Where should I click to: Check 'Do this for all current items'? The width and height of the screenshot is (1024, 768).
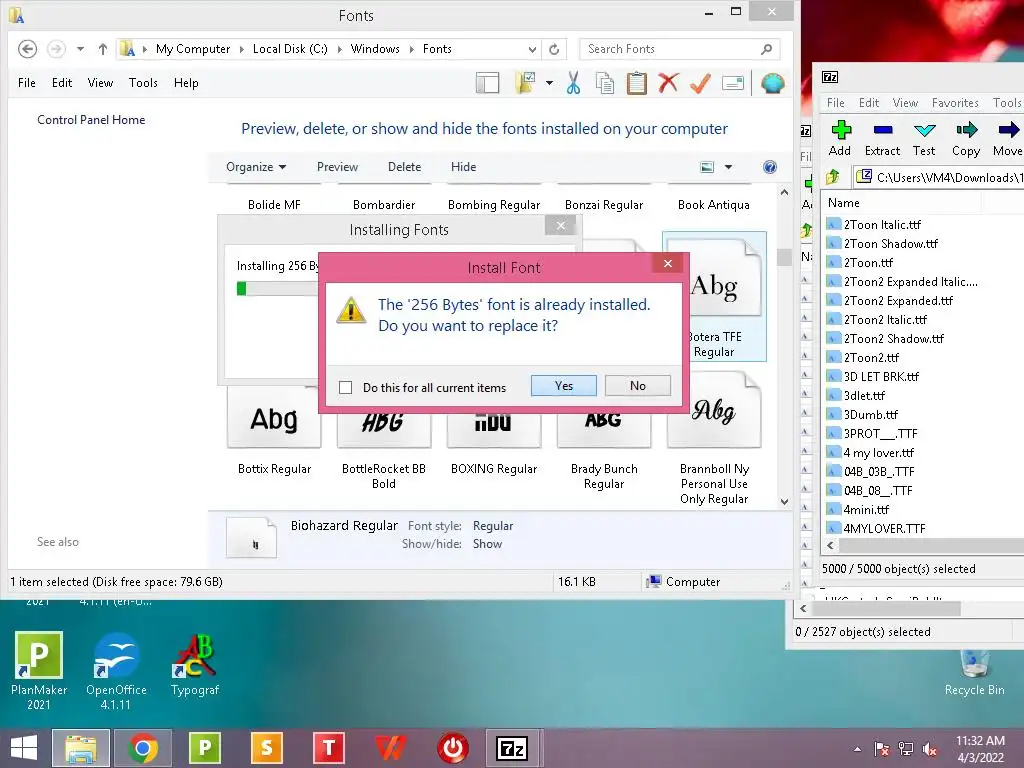(x=345, y=387)
